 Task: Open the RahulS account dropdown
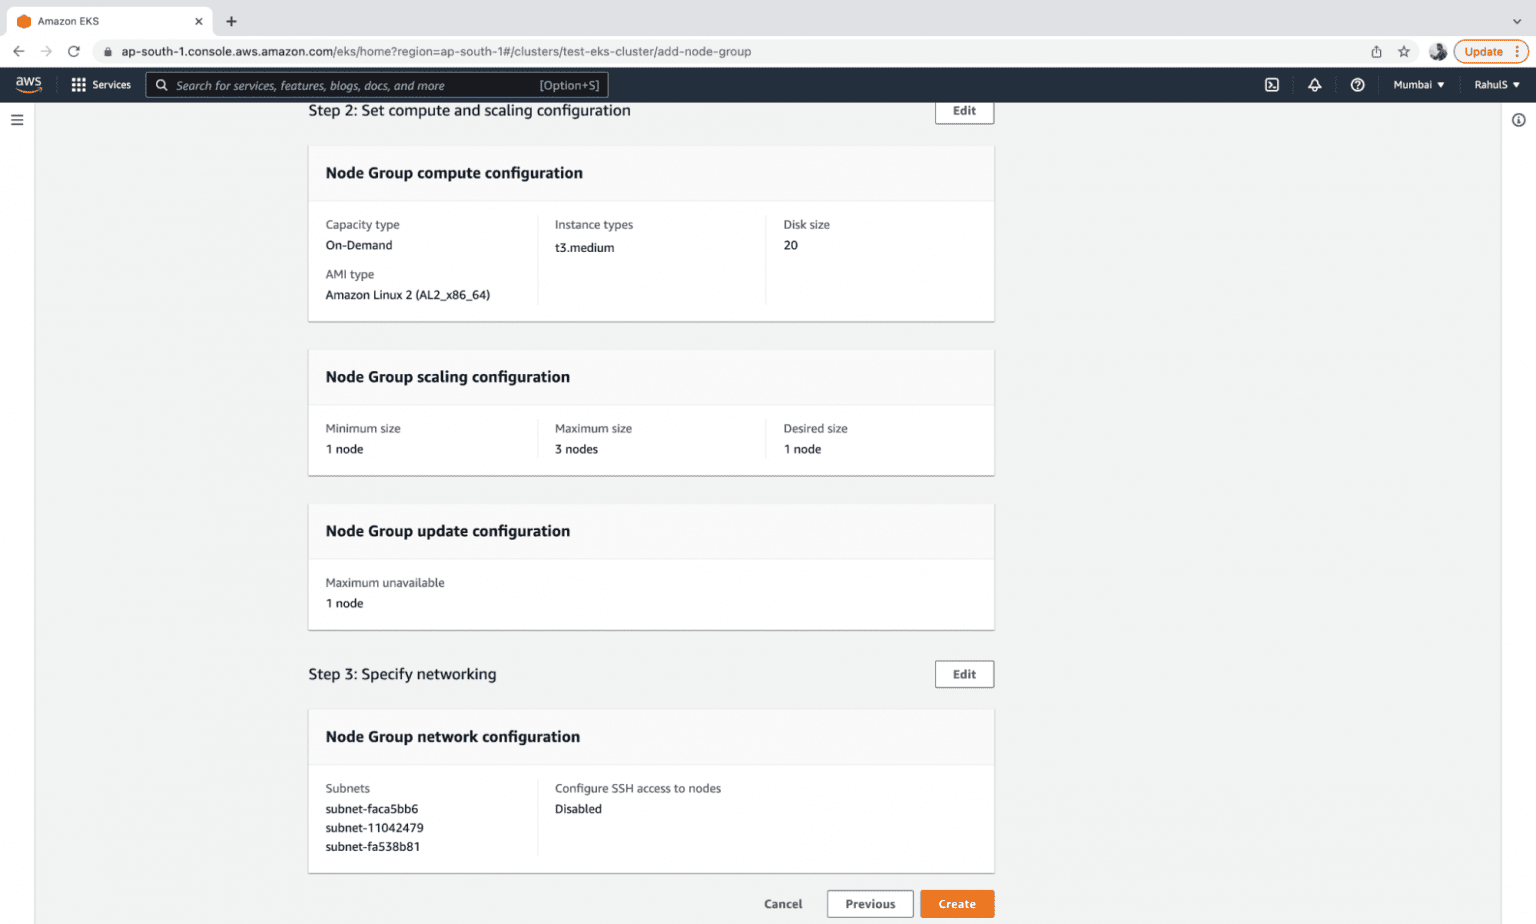click(x=1496, y=85)
